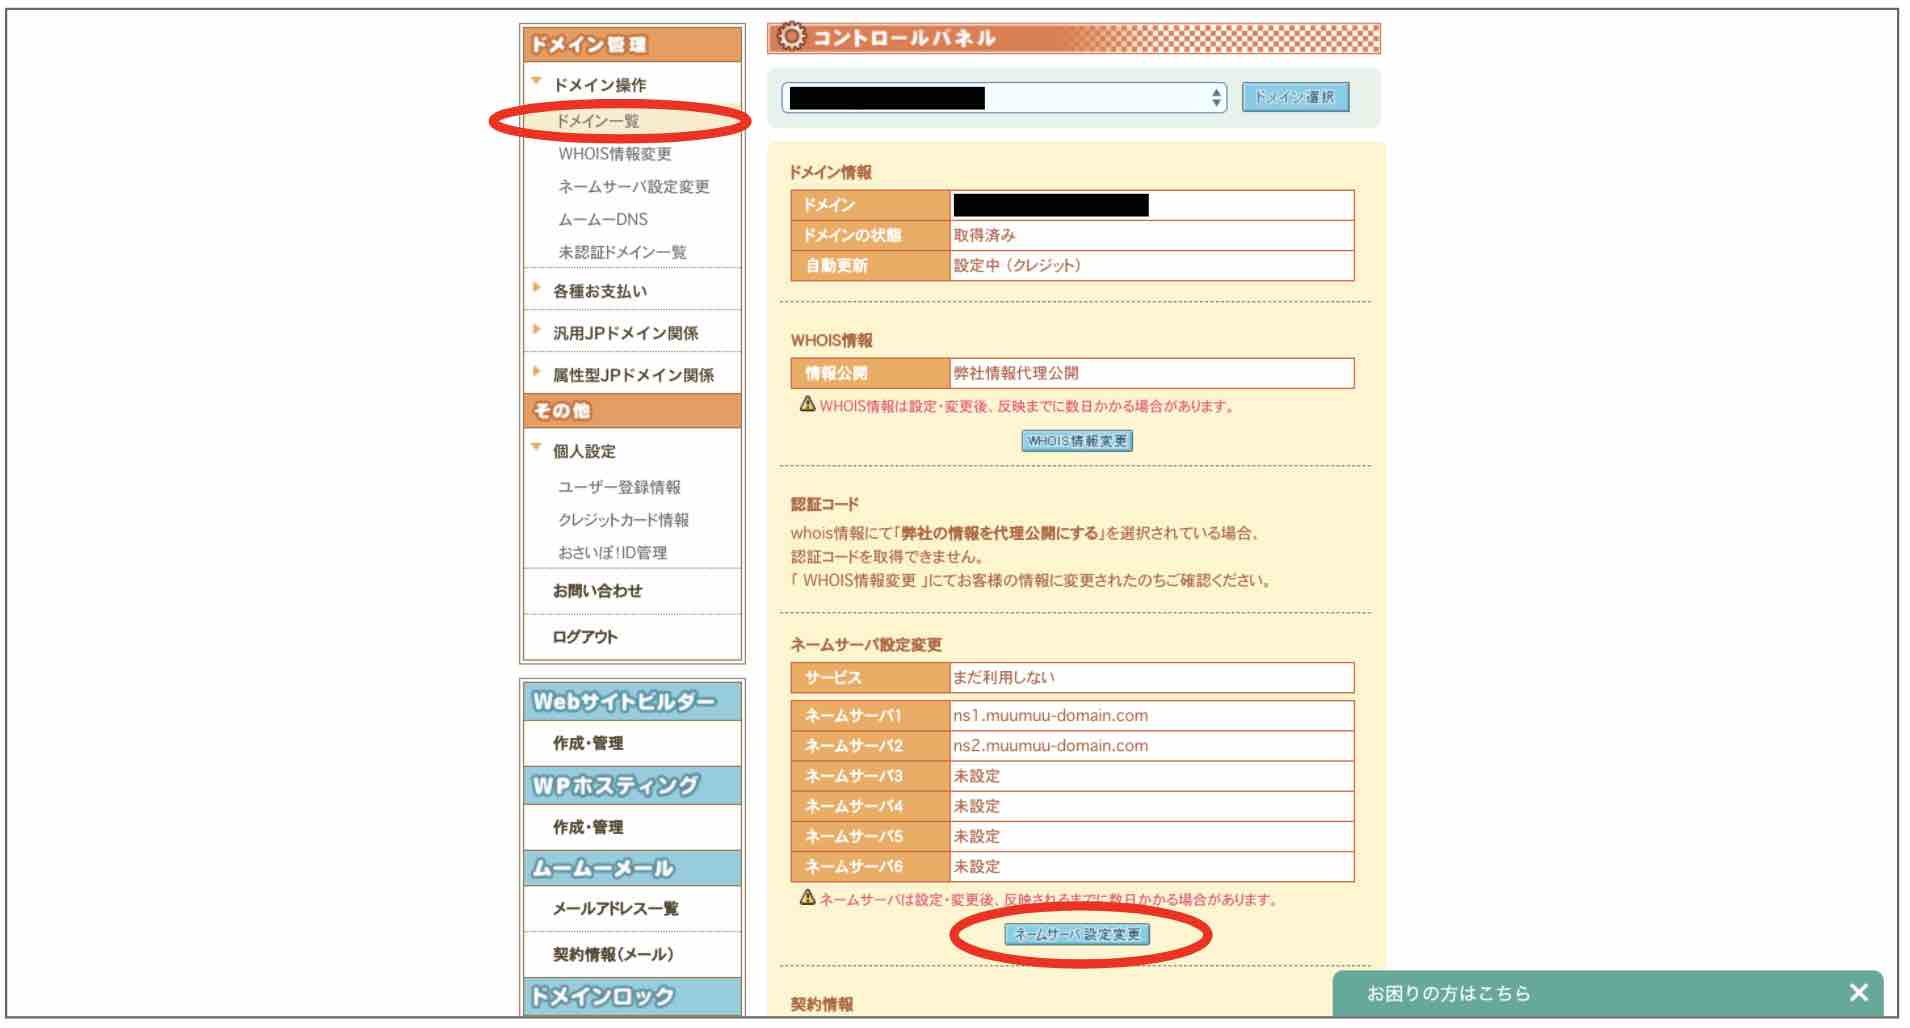
Task: Expand the 属性型JPドメイン関係 section
Action: pos(633,375)
